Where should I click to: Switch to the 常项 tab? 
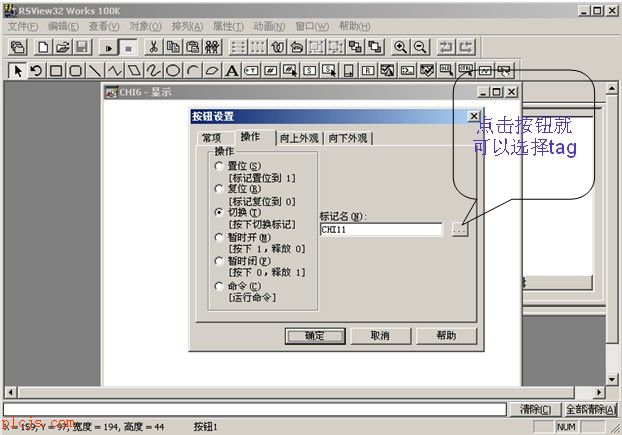tap(211, 138)
